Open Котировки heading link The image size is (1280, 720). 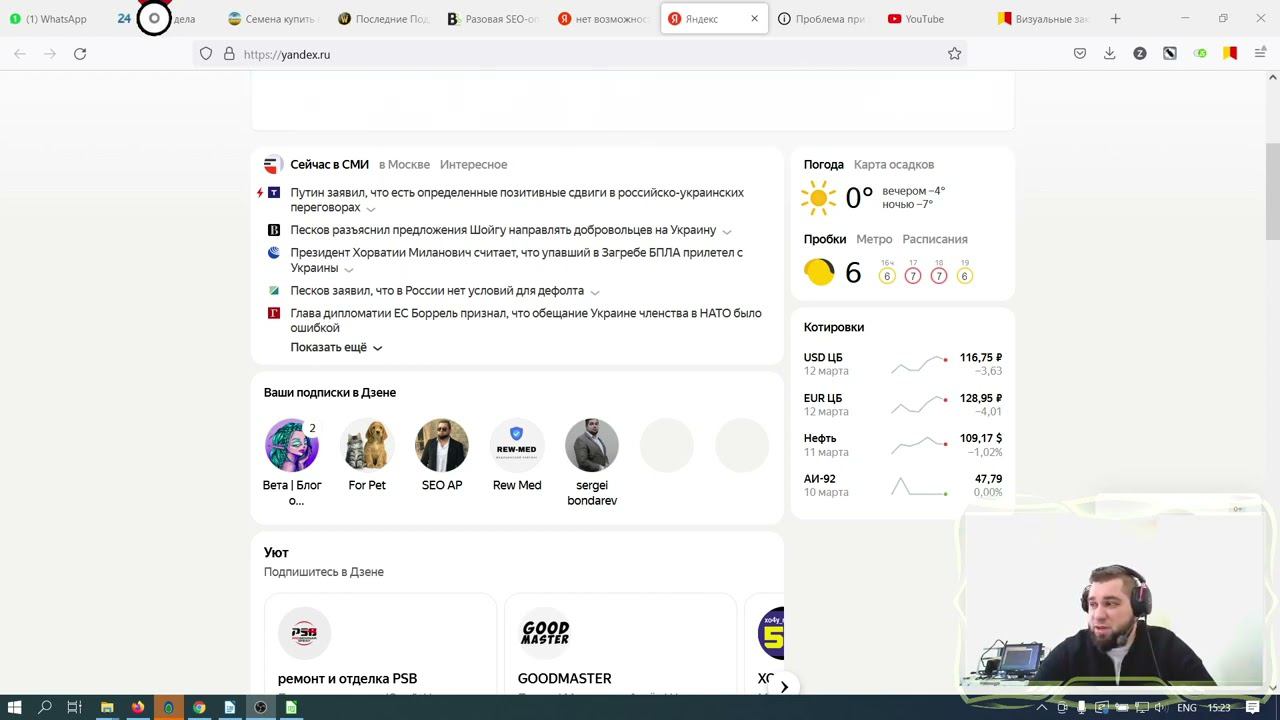[834, 327]
